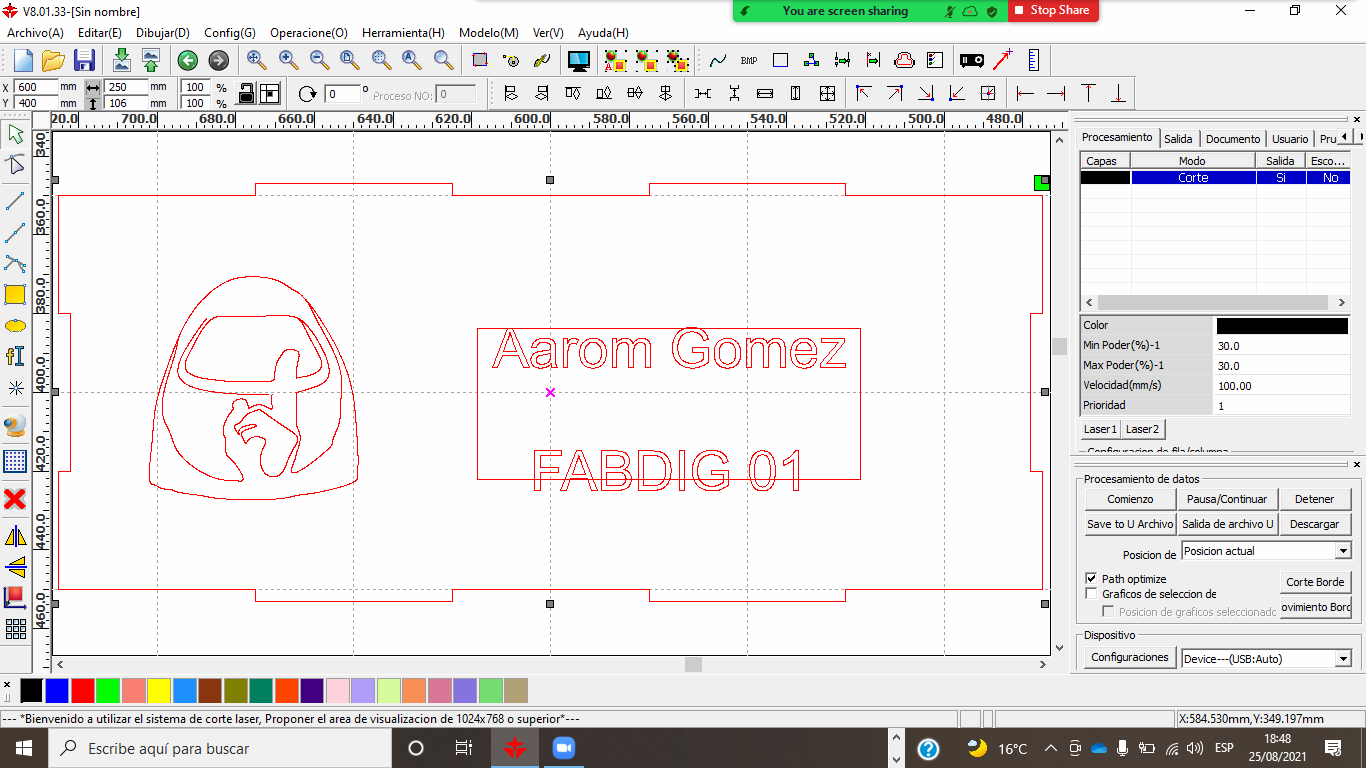This screenshot has width=1366, height=768.
Task: Select the yellow rectangle drawing tool
Action: coord(15,294)
